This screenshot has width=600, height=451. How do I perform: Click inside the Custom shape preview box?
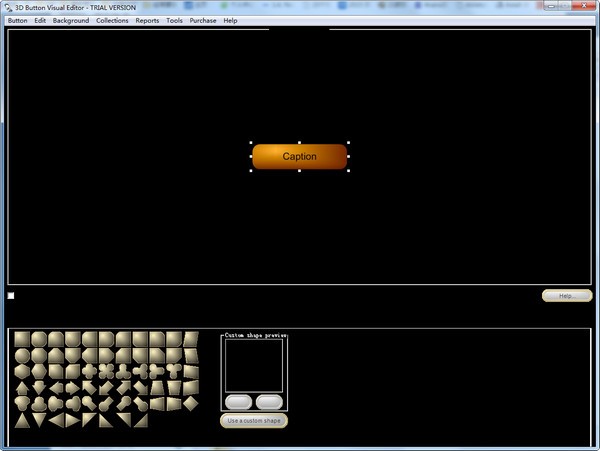[254, 365]
